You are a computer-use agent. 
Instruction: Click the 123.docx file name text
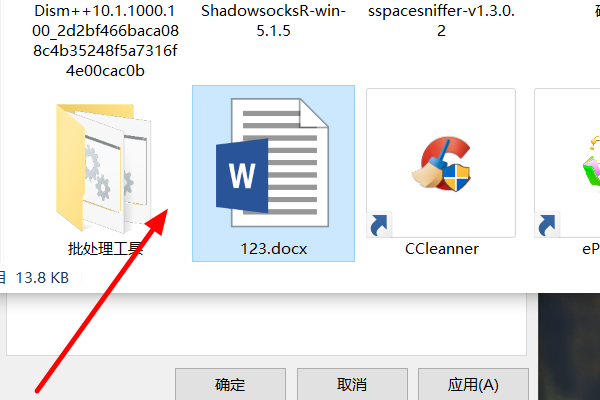274,249
